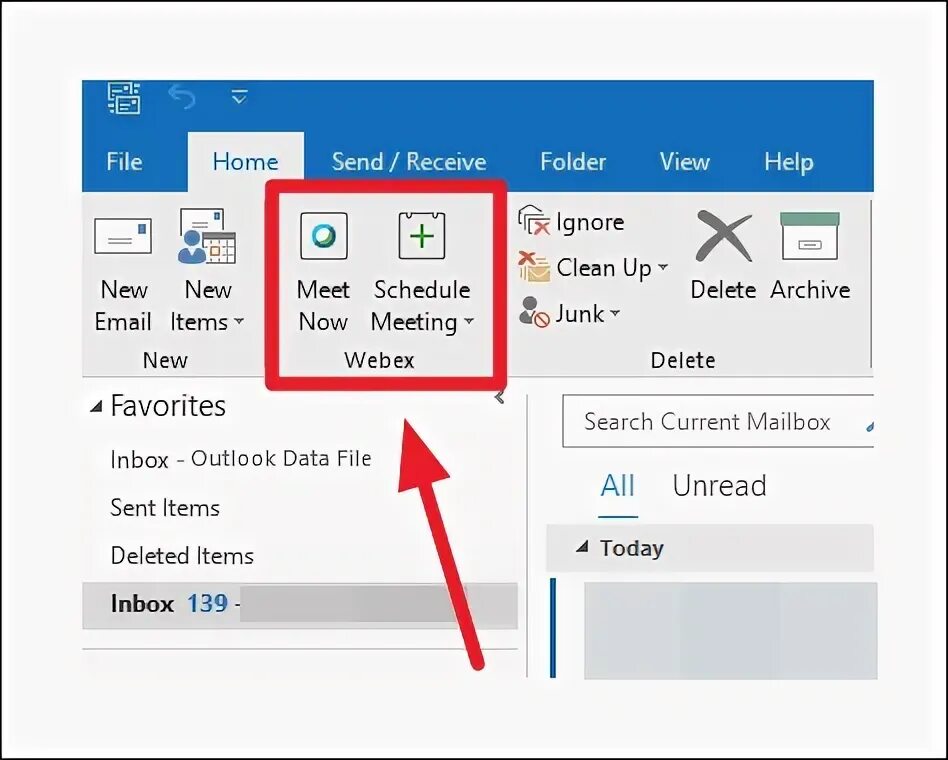This screenshot has width=948, height=760.
Task: Open the Help ribbon tab
Action: (x=788, y=161)
